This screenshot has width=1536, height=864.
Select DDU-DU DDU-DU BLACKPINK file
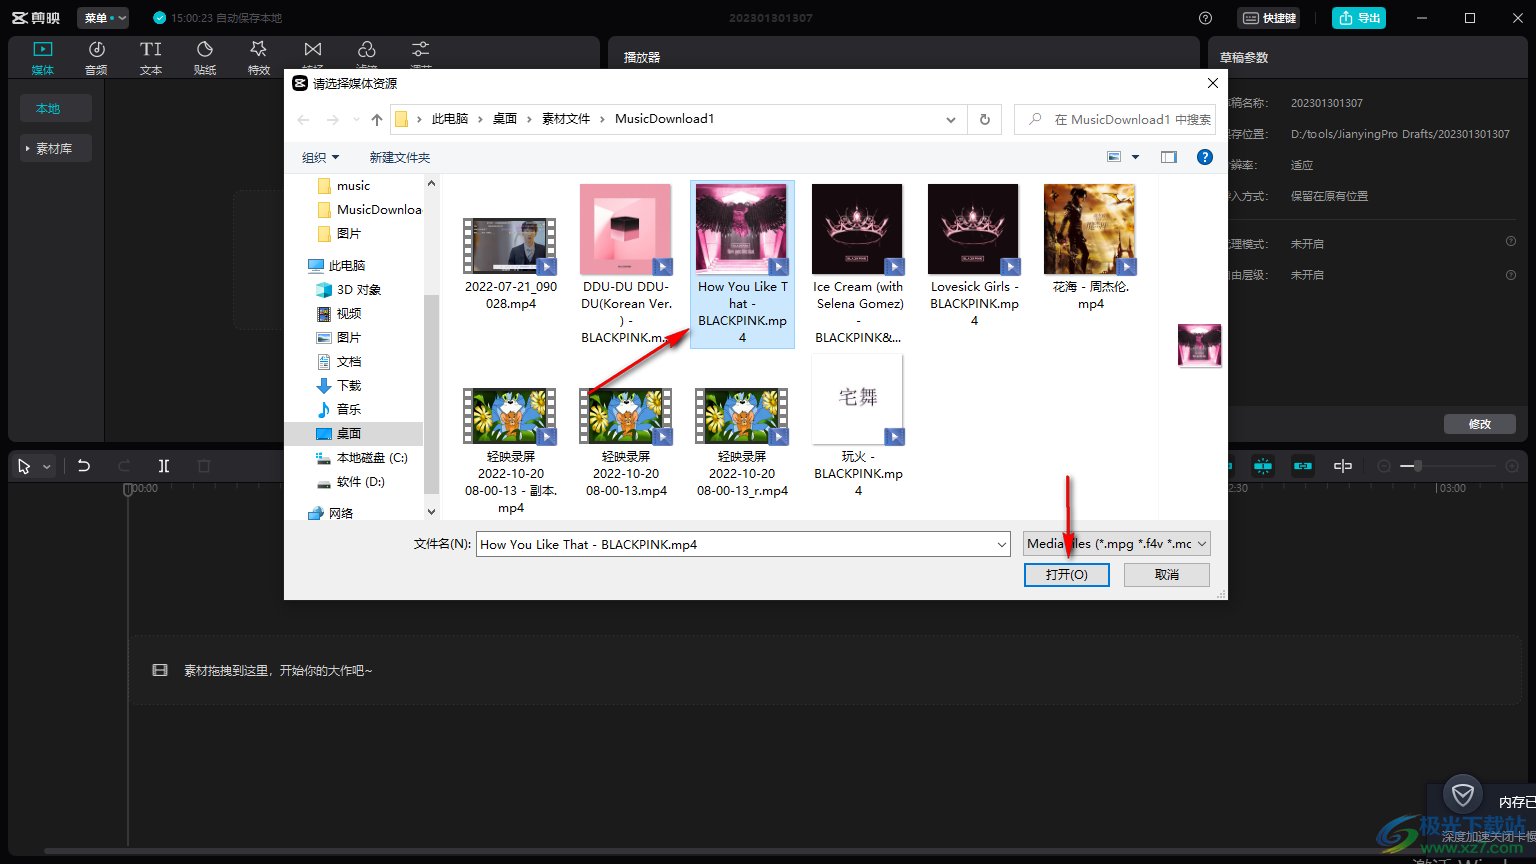626,265
